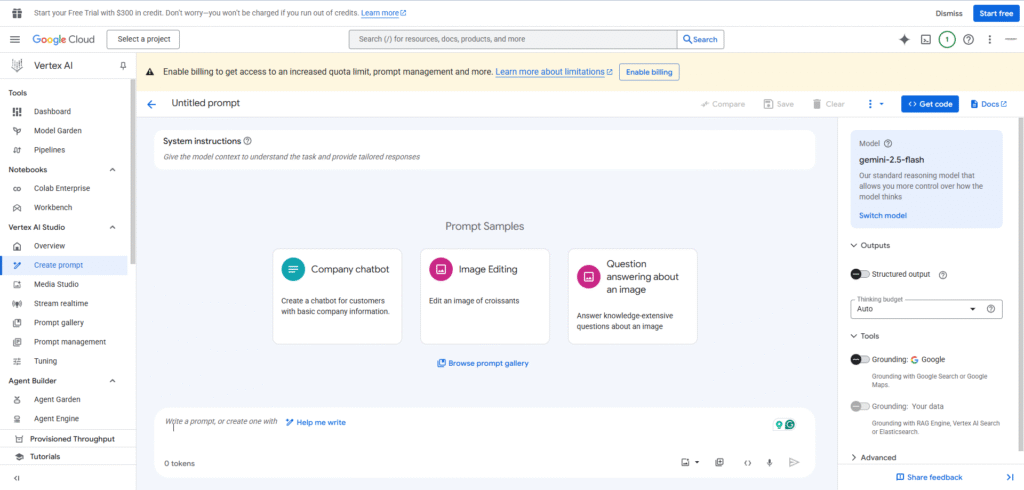Click the green lightbulb extension icon
Viewport: 1024px width, 490px height.
coord(778,425)
